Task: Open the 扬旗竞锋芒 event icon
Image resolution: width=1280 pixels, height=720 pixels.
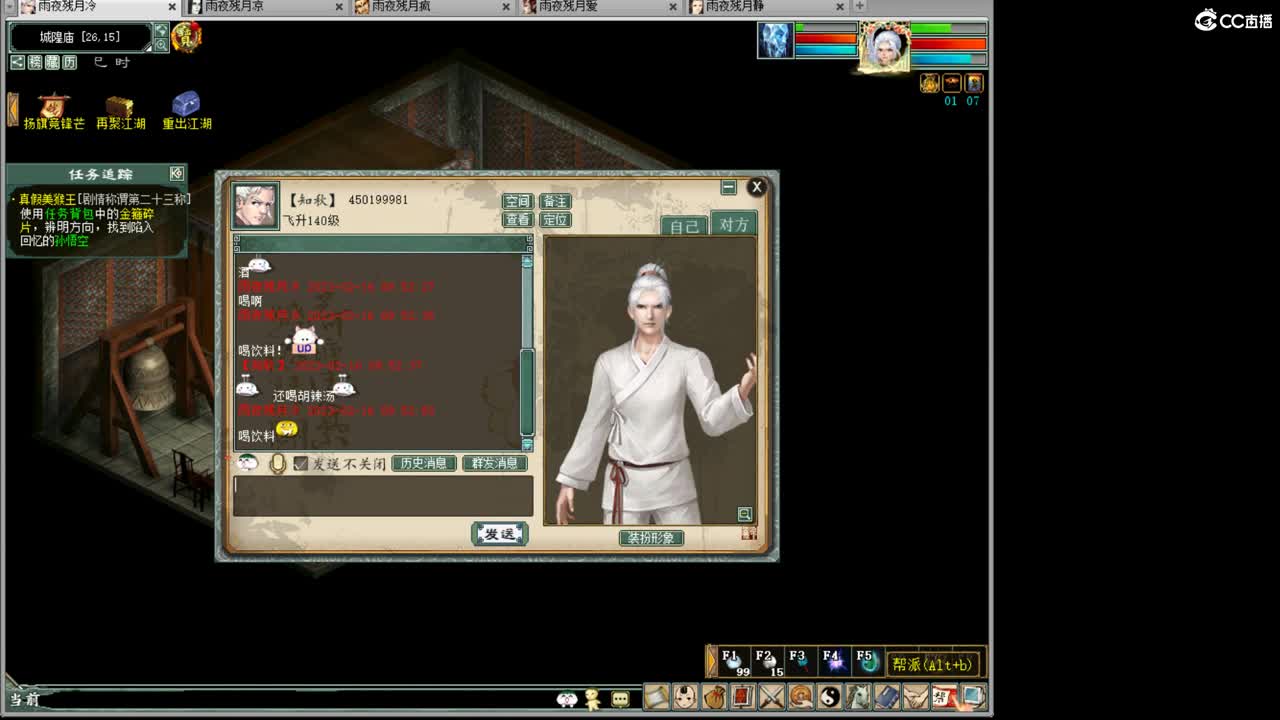Action: [x=54, y=111]
